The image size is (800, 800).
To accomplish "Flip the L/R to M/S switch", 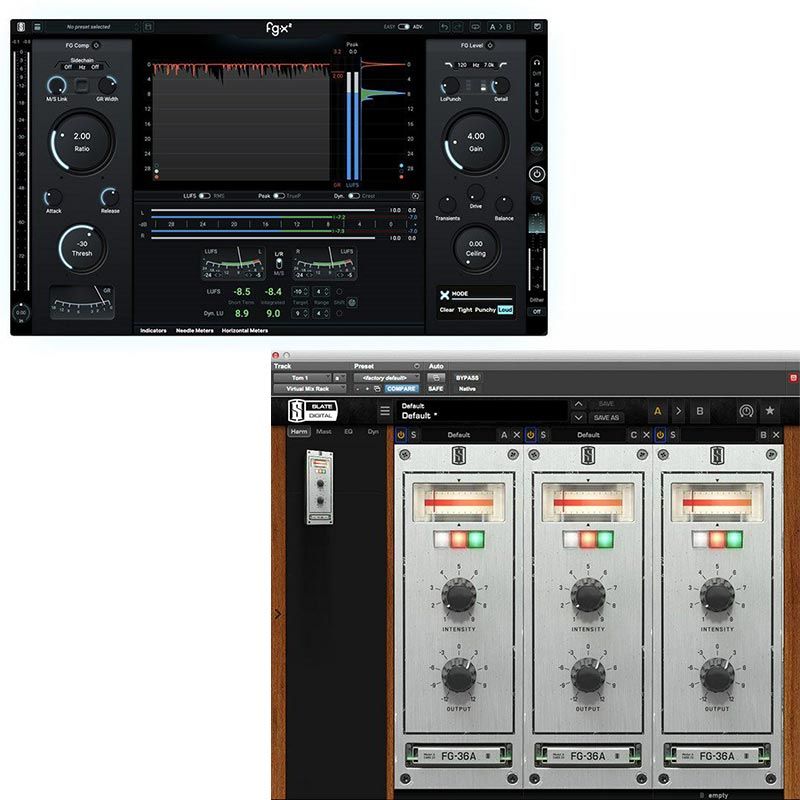I will pyautogui.click(x=279, y=264).
